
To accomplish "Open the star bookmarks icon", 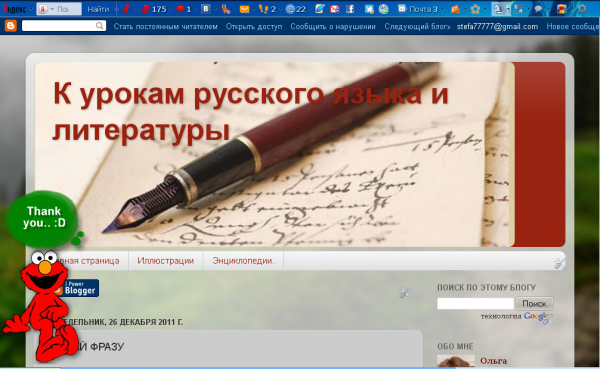I will (x=475, y=9).
